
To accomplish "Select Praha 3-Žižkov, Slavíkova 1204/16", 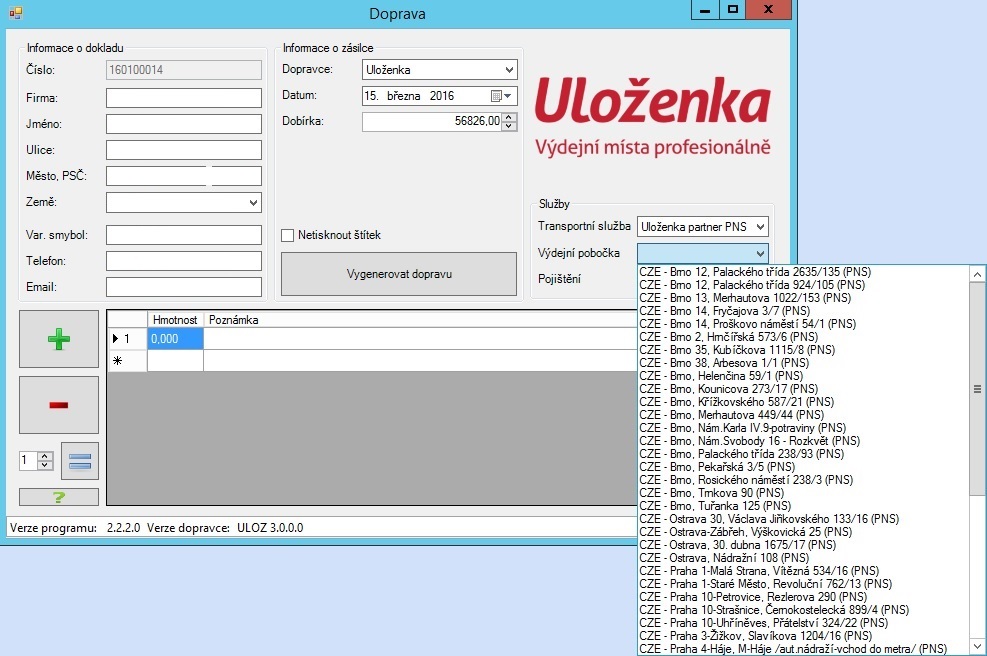I will coord(803,636).
